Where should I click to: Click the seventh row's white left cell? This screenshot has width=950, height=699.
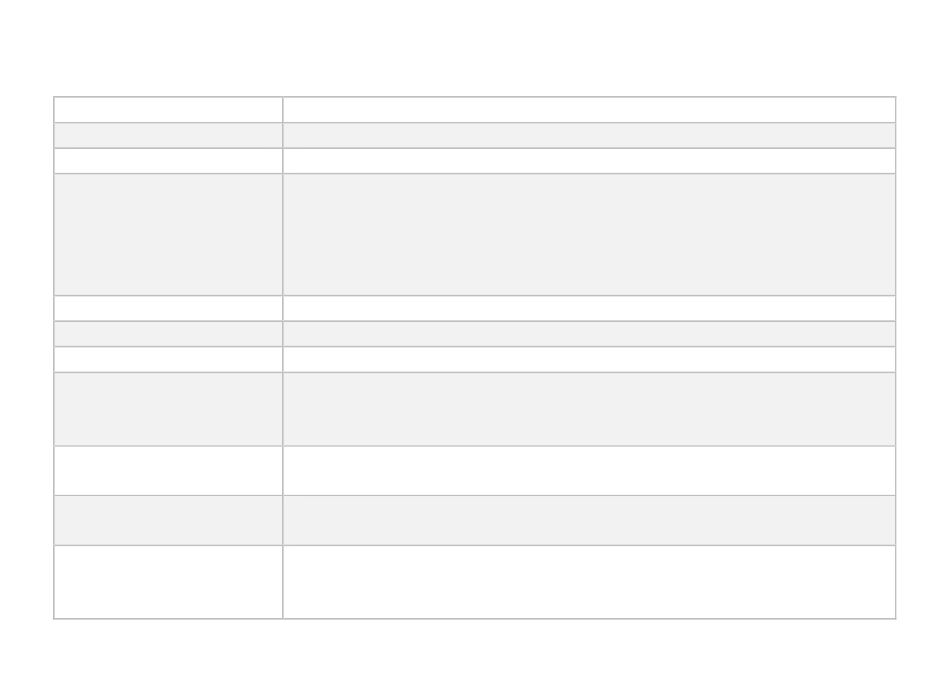click(168, 359)
